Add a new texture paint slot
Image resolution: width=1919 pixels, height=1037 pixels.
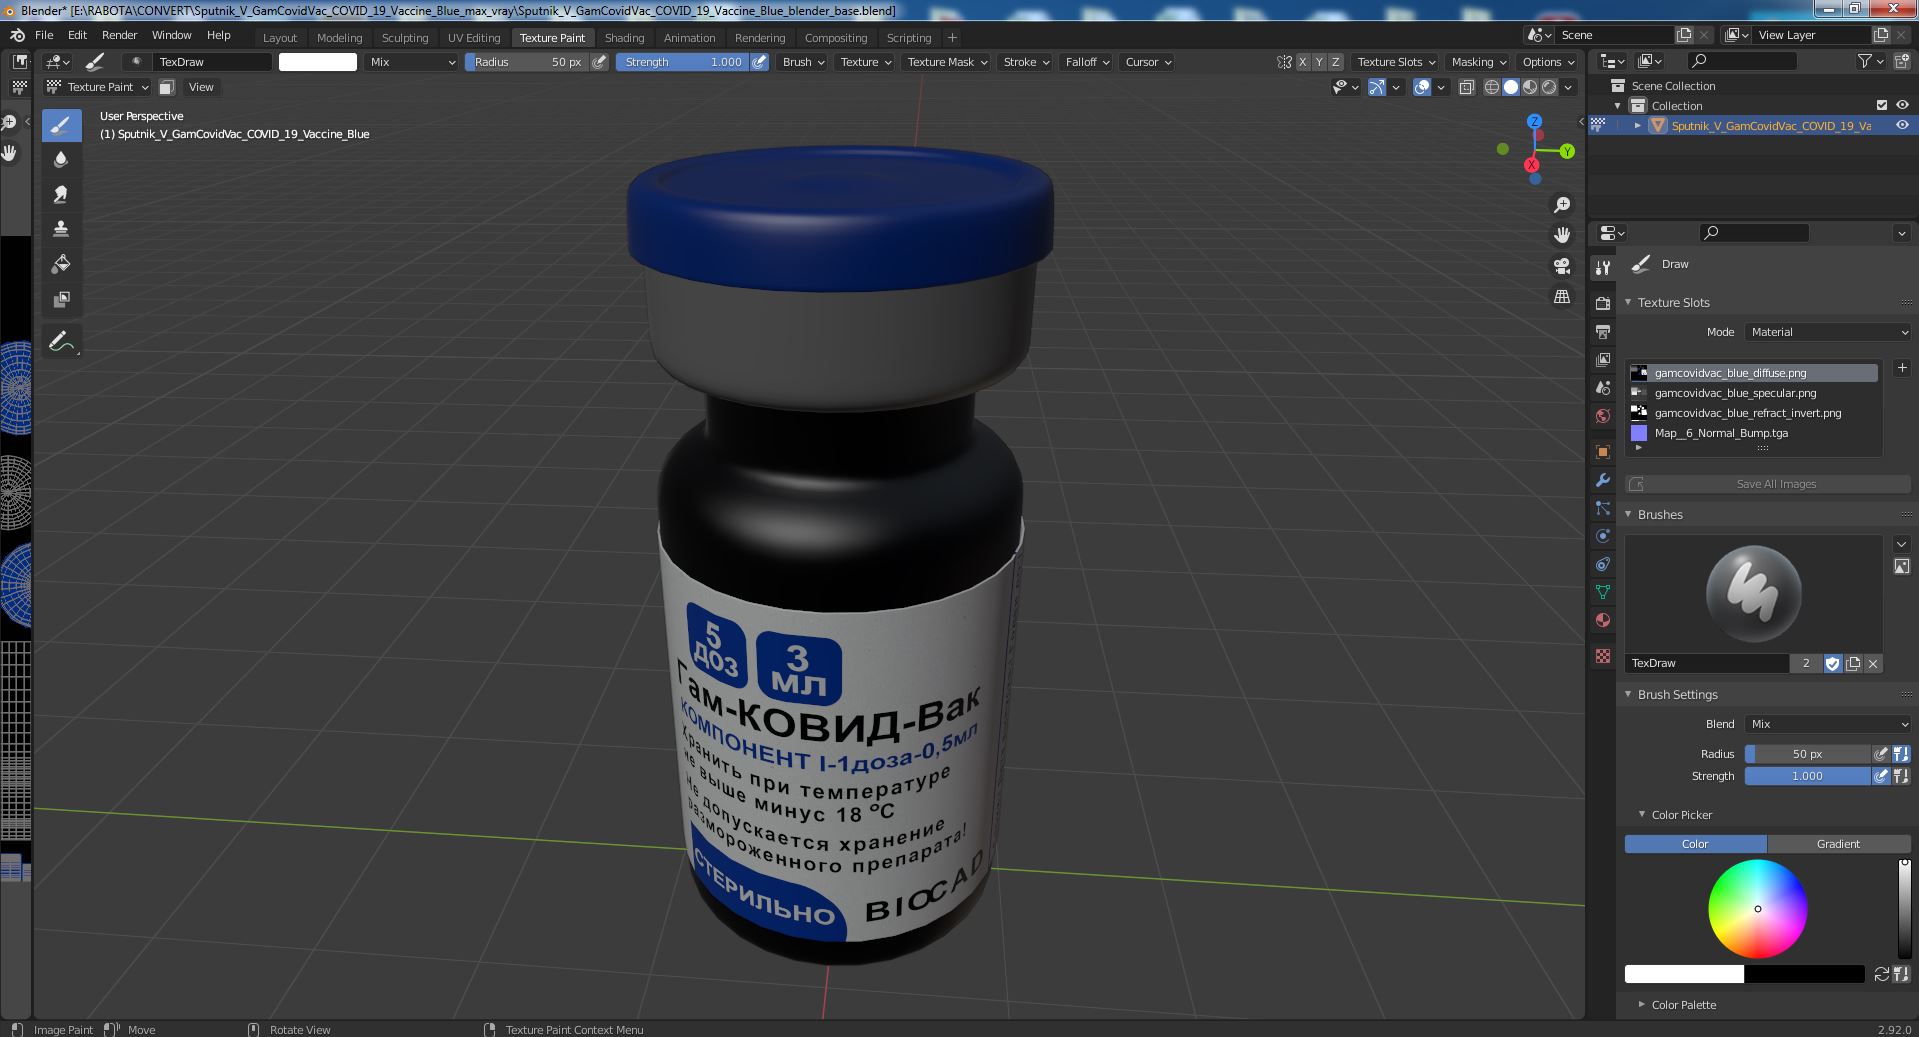coord(1901,368)
